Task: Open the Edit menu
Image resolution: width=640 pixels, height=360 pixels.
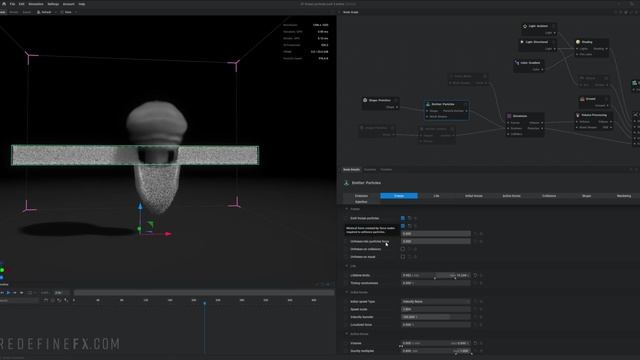Action: tap(22, 4)
